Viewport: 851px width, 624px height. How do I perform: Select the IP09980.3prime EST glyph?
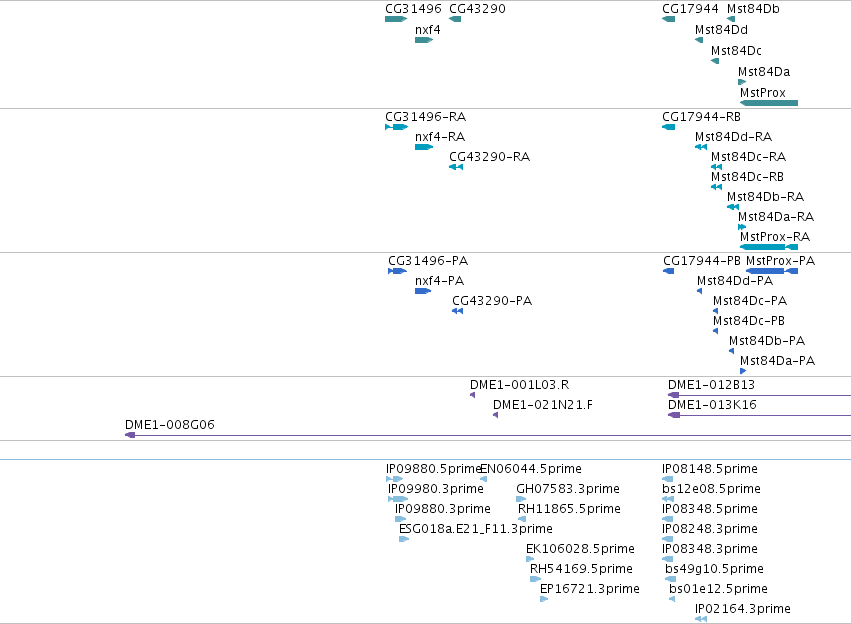[398, 499]
